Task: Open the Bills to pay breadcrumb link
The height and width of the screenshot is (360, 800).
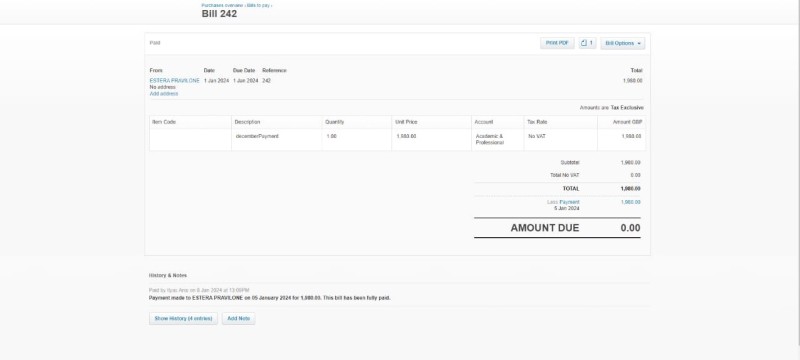Action: click(259, 5)
